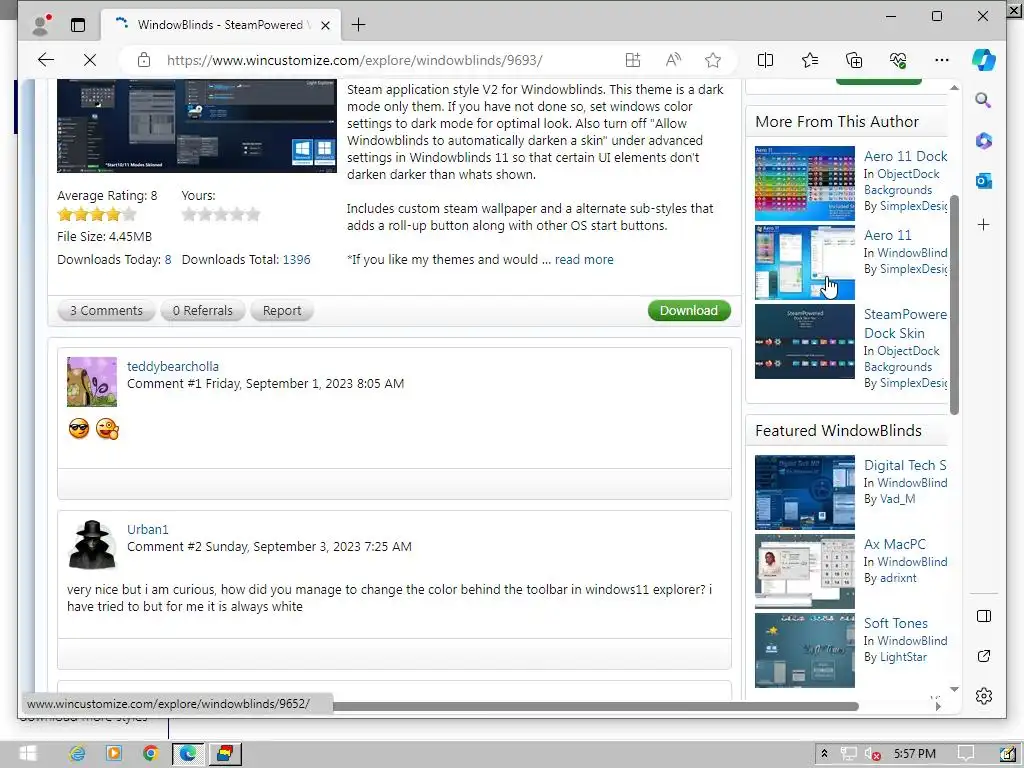This screenshot has width=1024, height=768.
Task: Show hidden tray icons chevron
Action: [824, 754]
